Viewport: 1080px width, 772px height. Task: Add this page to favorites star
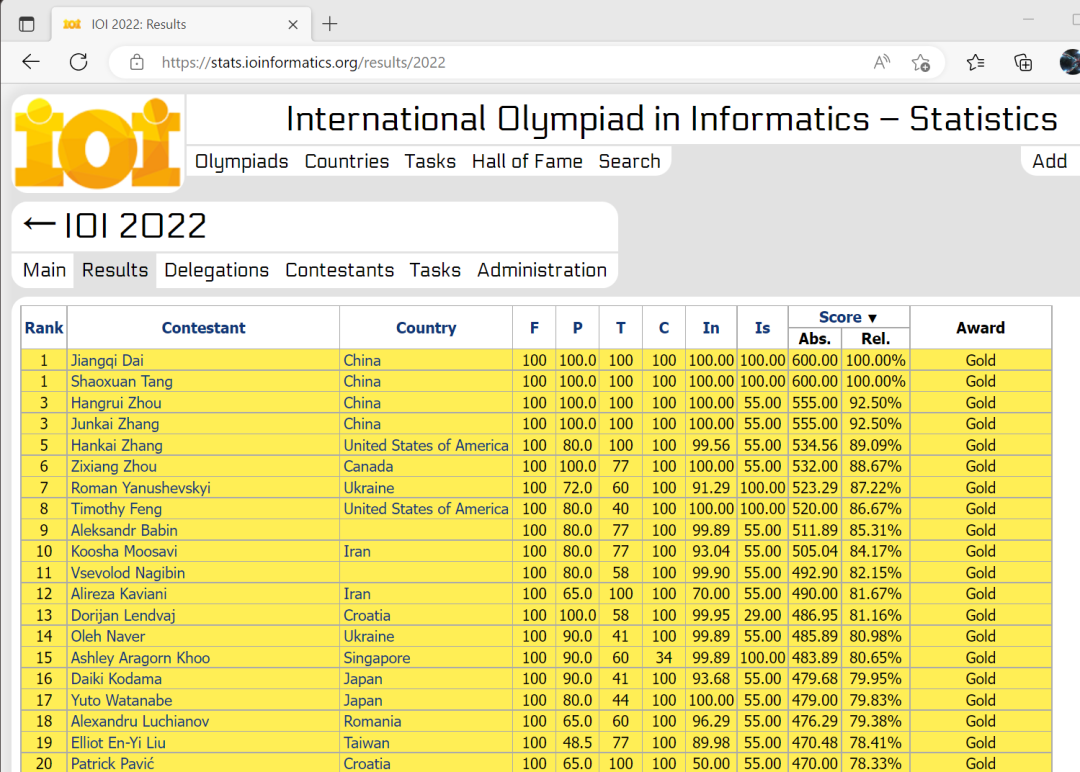point(921,63)
